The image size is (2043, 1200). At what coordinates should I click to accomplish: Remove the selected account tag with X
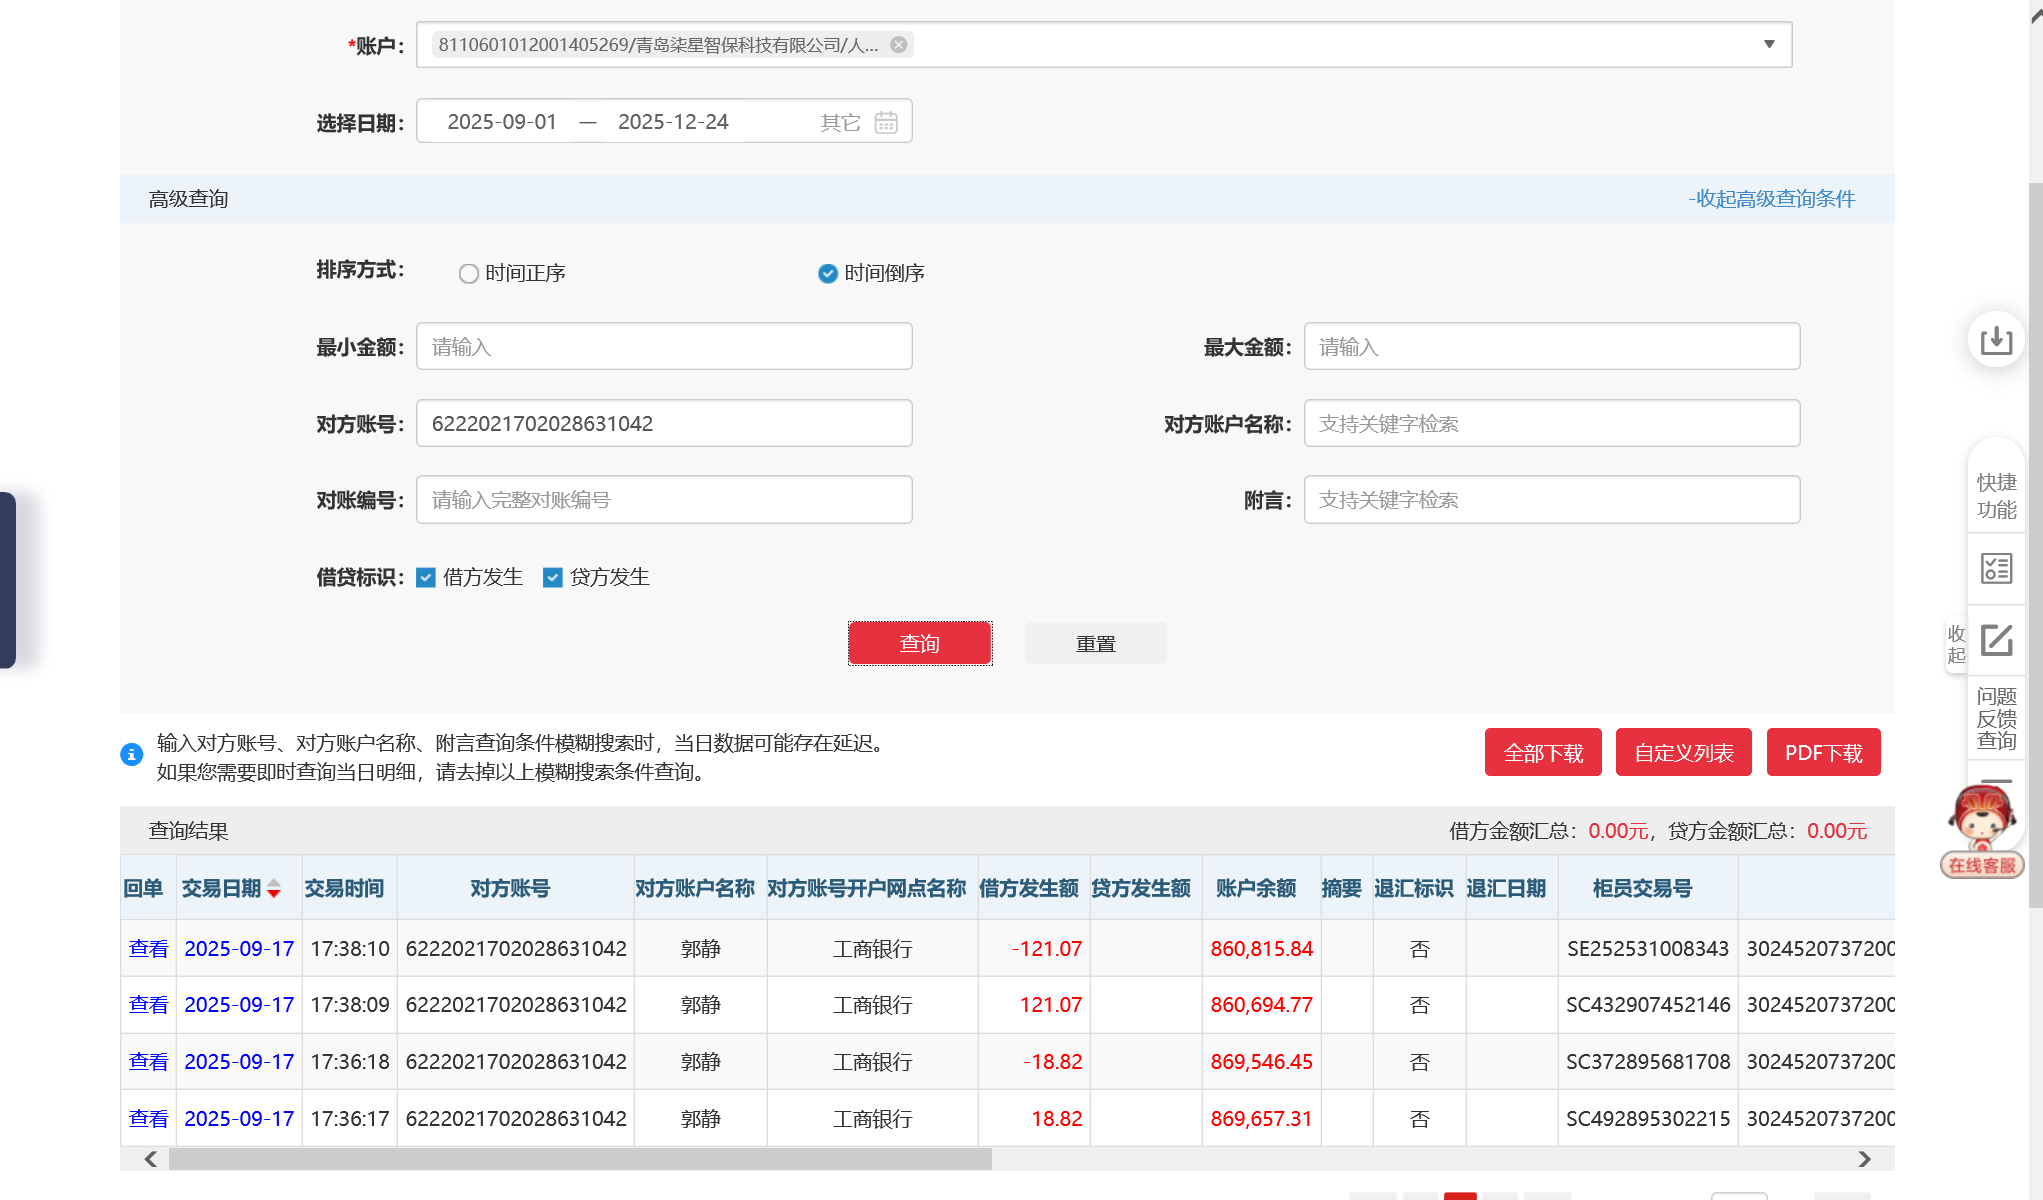[898, 45]
